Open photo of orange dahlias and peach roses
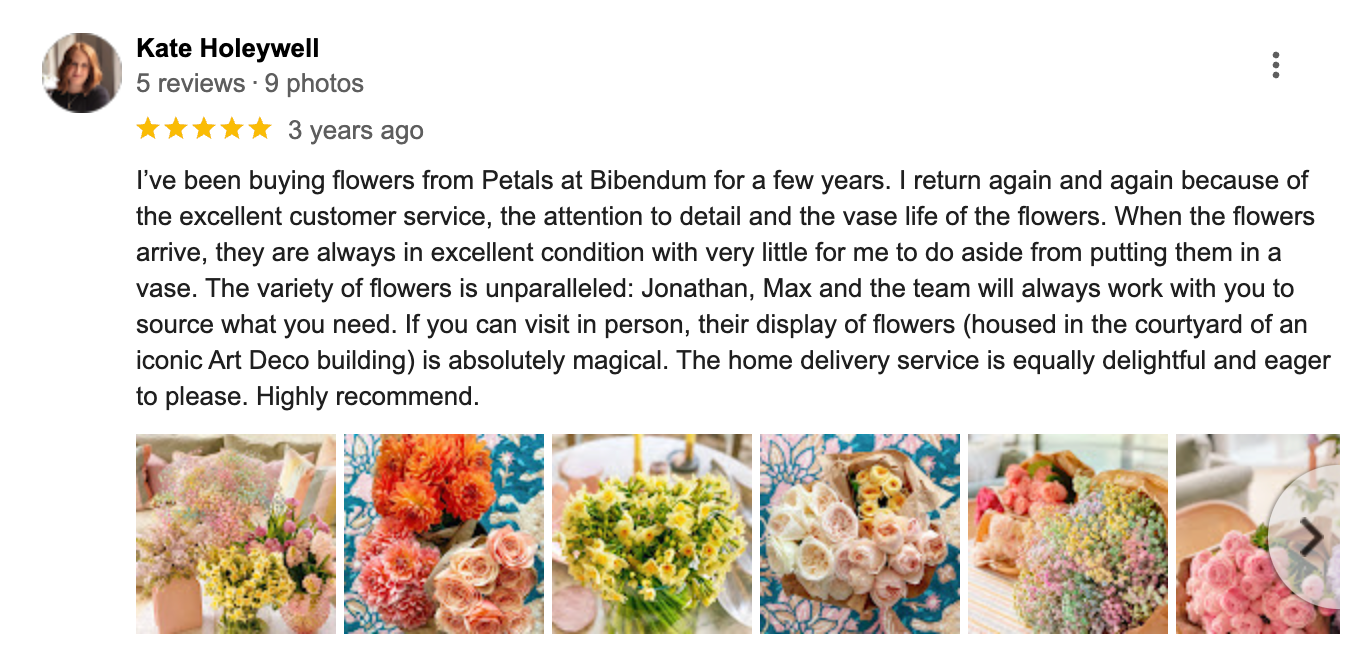The height and width of the screenshot is (656, 1368). [444, 534]
